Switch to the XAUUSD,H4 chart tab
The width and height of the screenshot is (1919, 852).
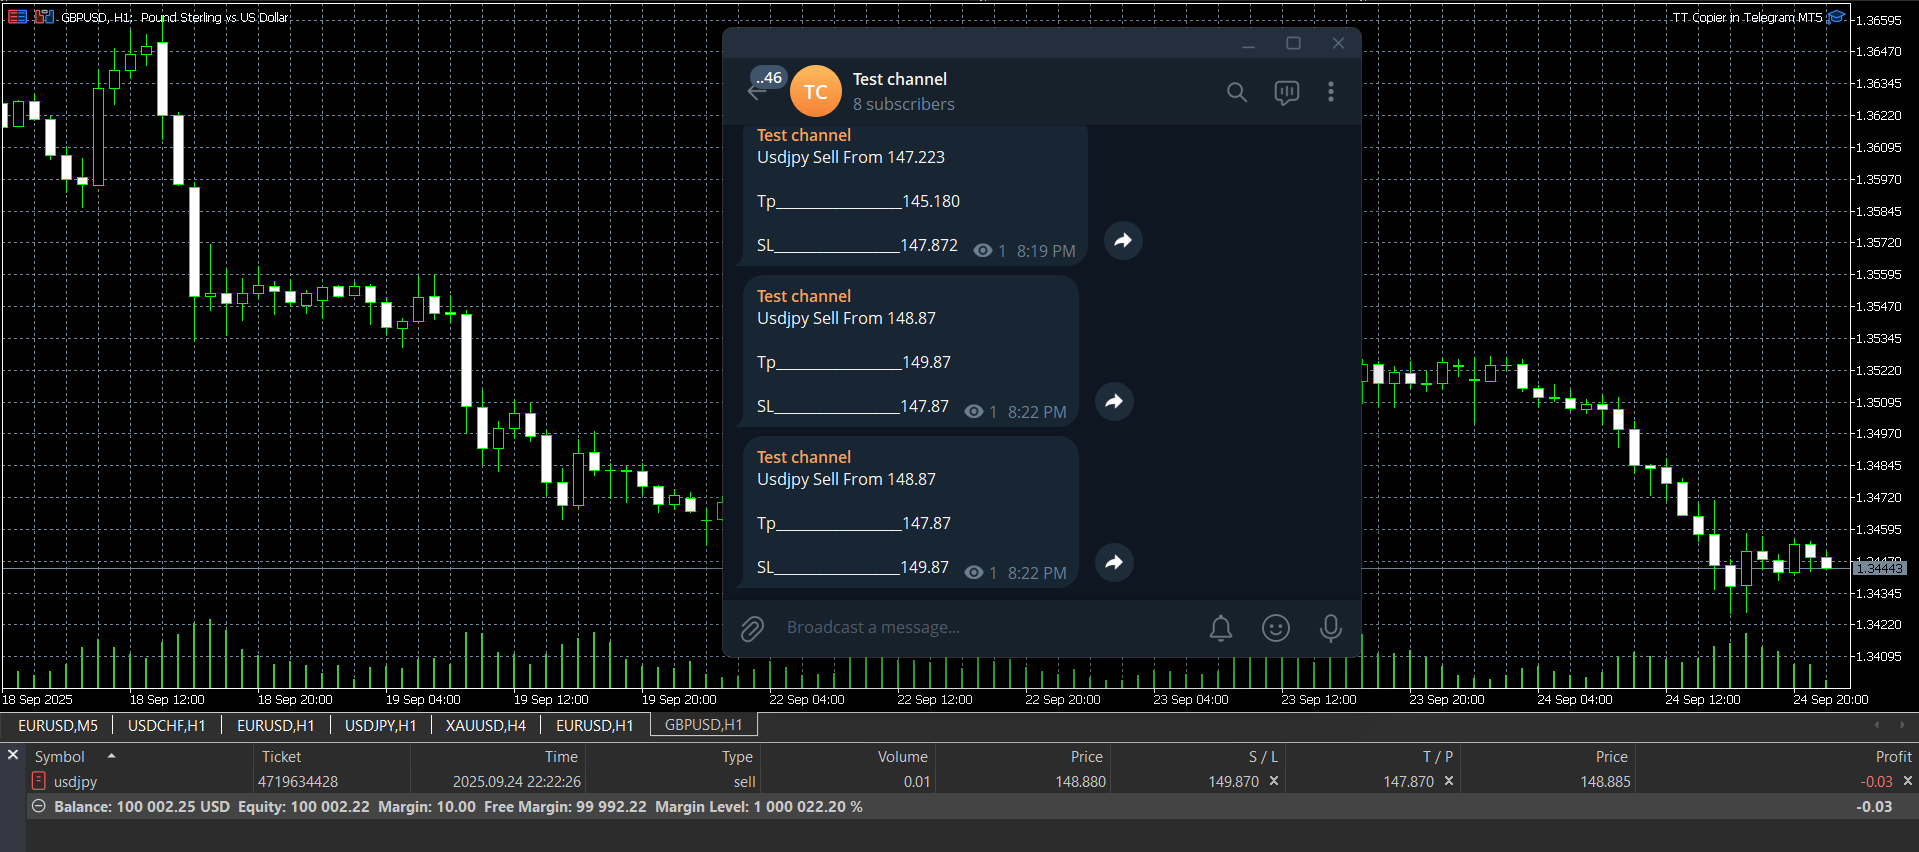point(485,725)
